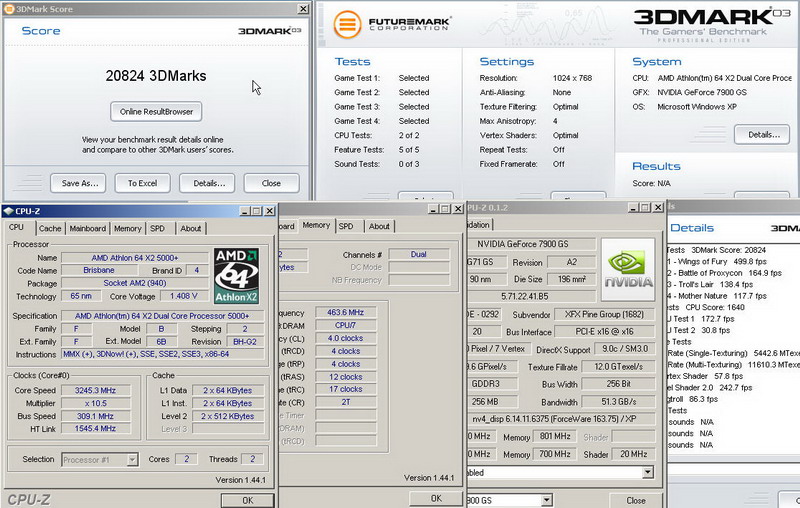Click the Command Rate 2T field

[345, 402]
